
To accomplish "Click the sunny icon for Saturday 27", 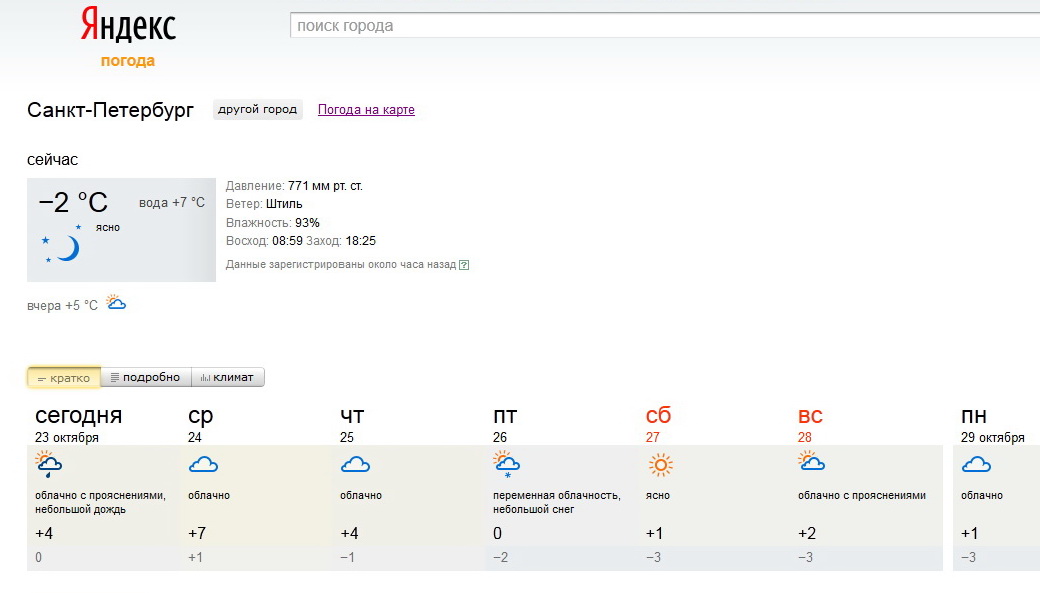I will tap(660, 465).
